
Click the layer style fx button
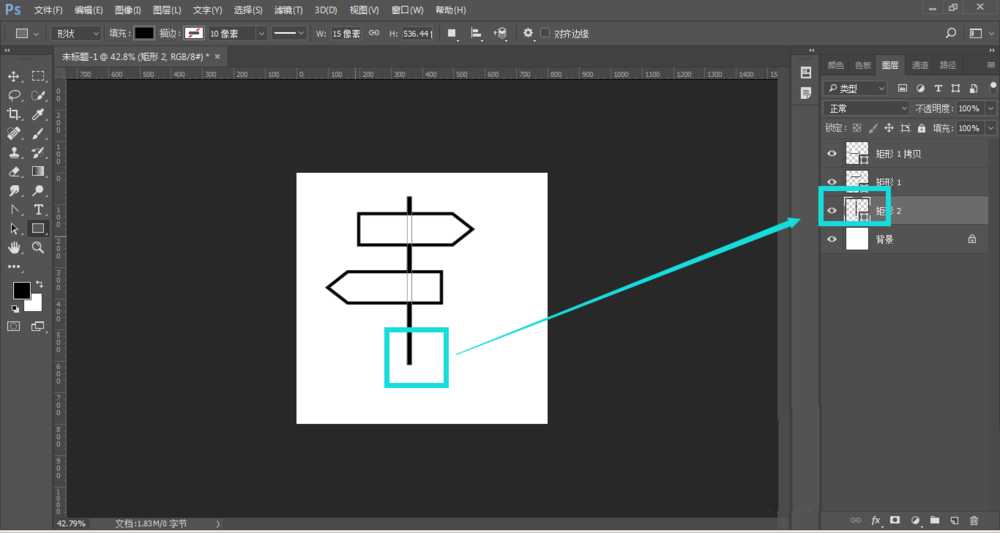876,521
